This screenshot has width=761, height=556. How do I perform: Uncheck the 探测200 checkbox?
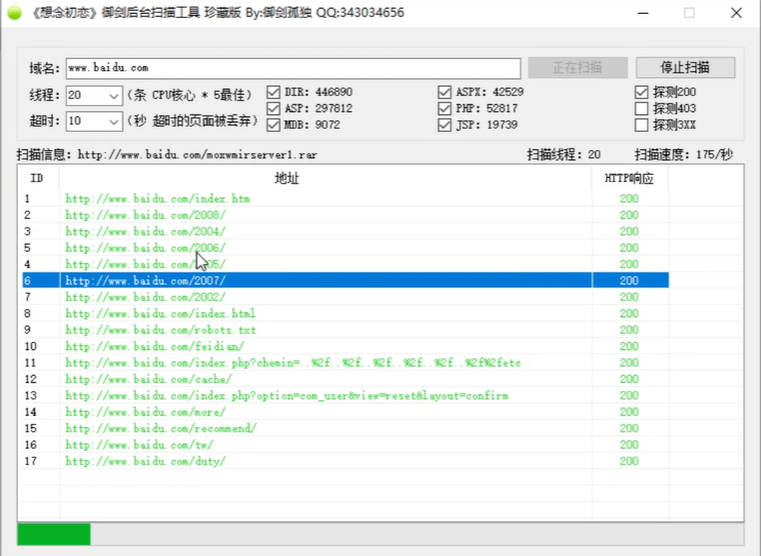(x=641, y=92)
